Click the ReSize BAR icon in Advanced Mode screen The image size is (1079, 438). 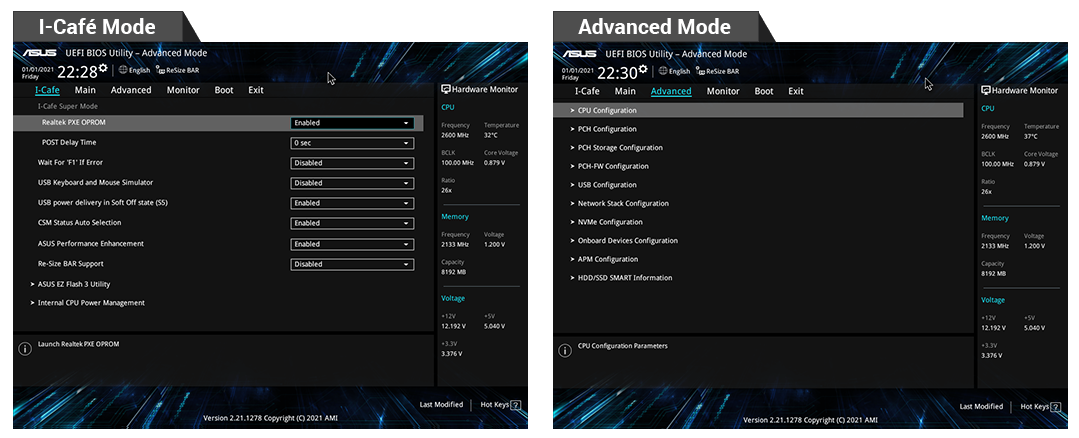[698, 71]
